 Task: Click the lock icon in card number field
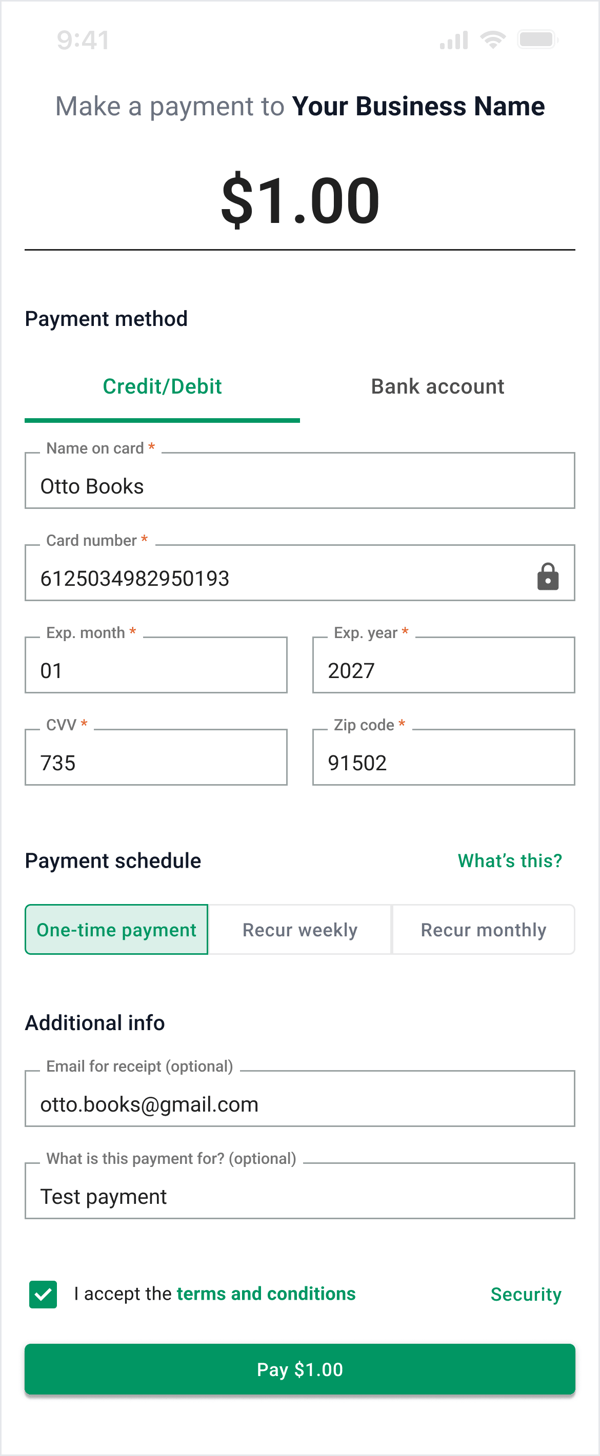[x=547, y=577]
